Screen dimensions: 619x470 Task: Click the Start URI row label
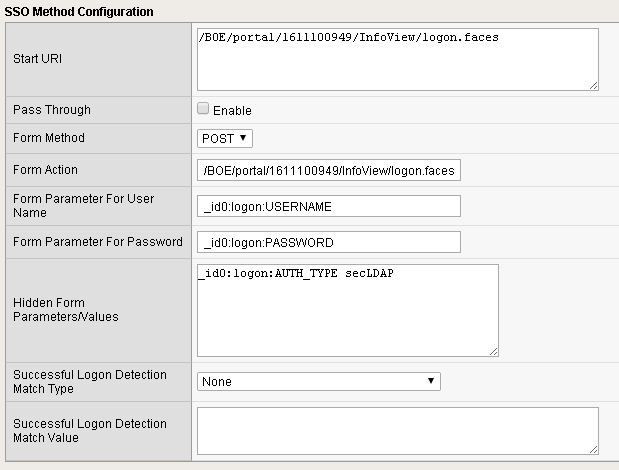[40, 59]
